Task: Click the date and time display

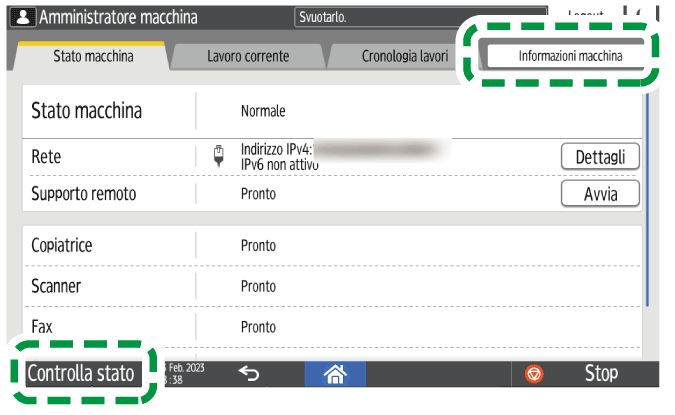Action: [x=183, y=374]
